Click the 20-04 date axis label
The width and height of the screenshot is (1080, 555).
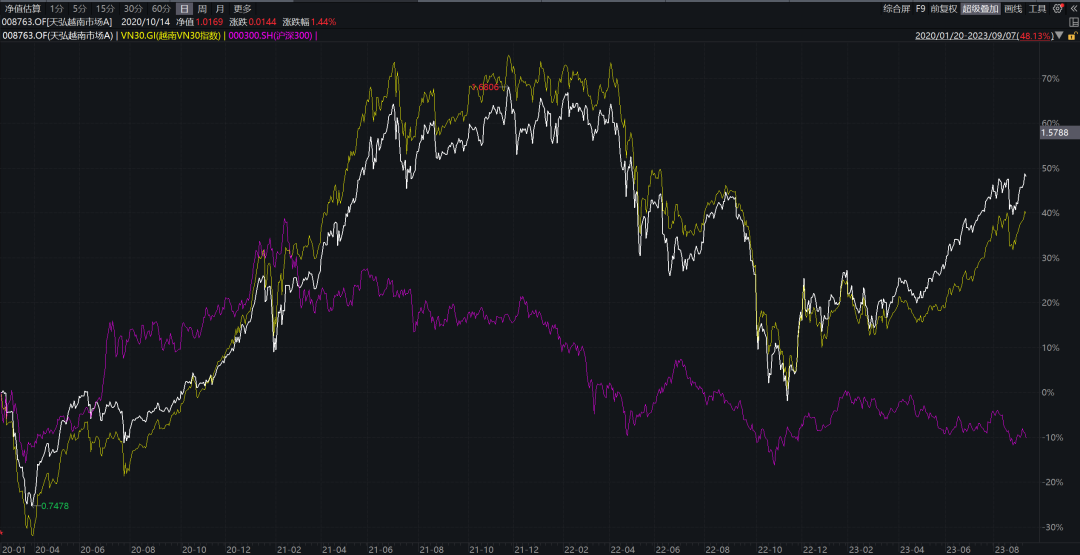click(46, 549)
